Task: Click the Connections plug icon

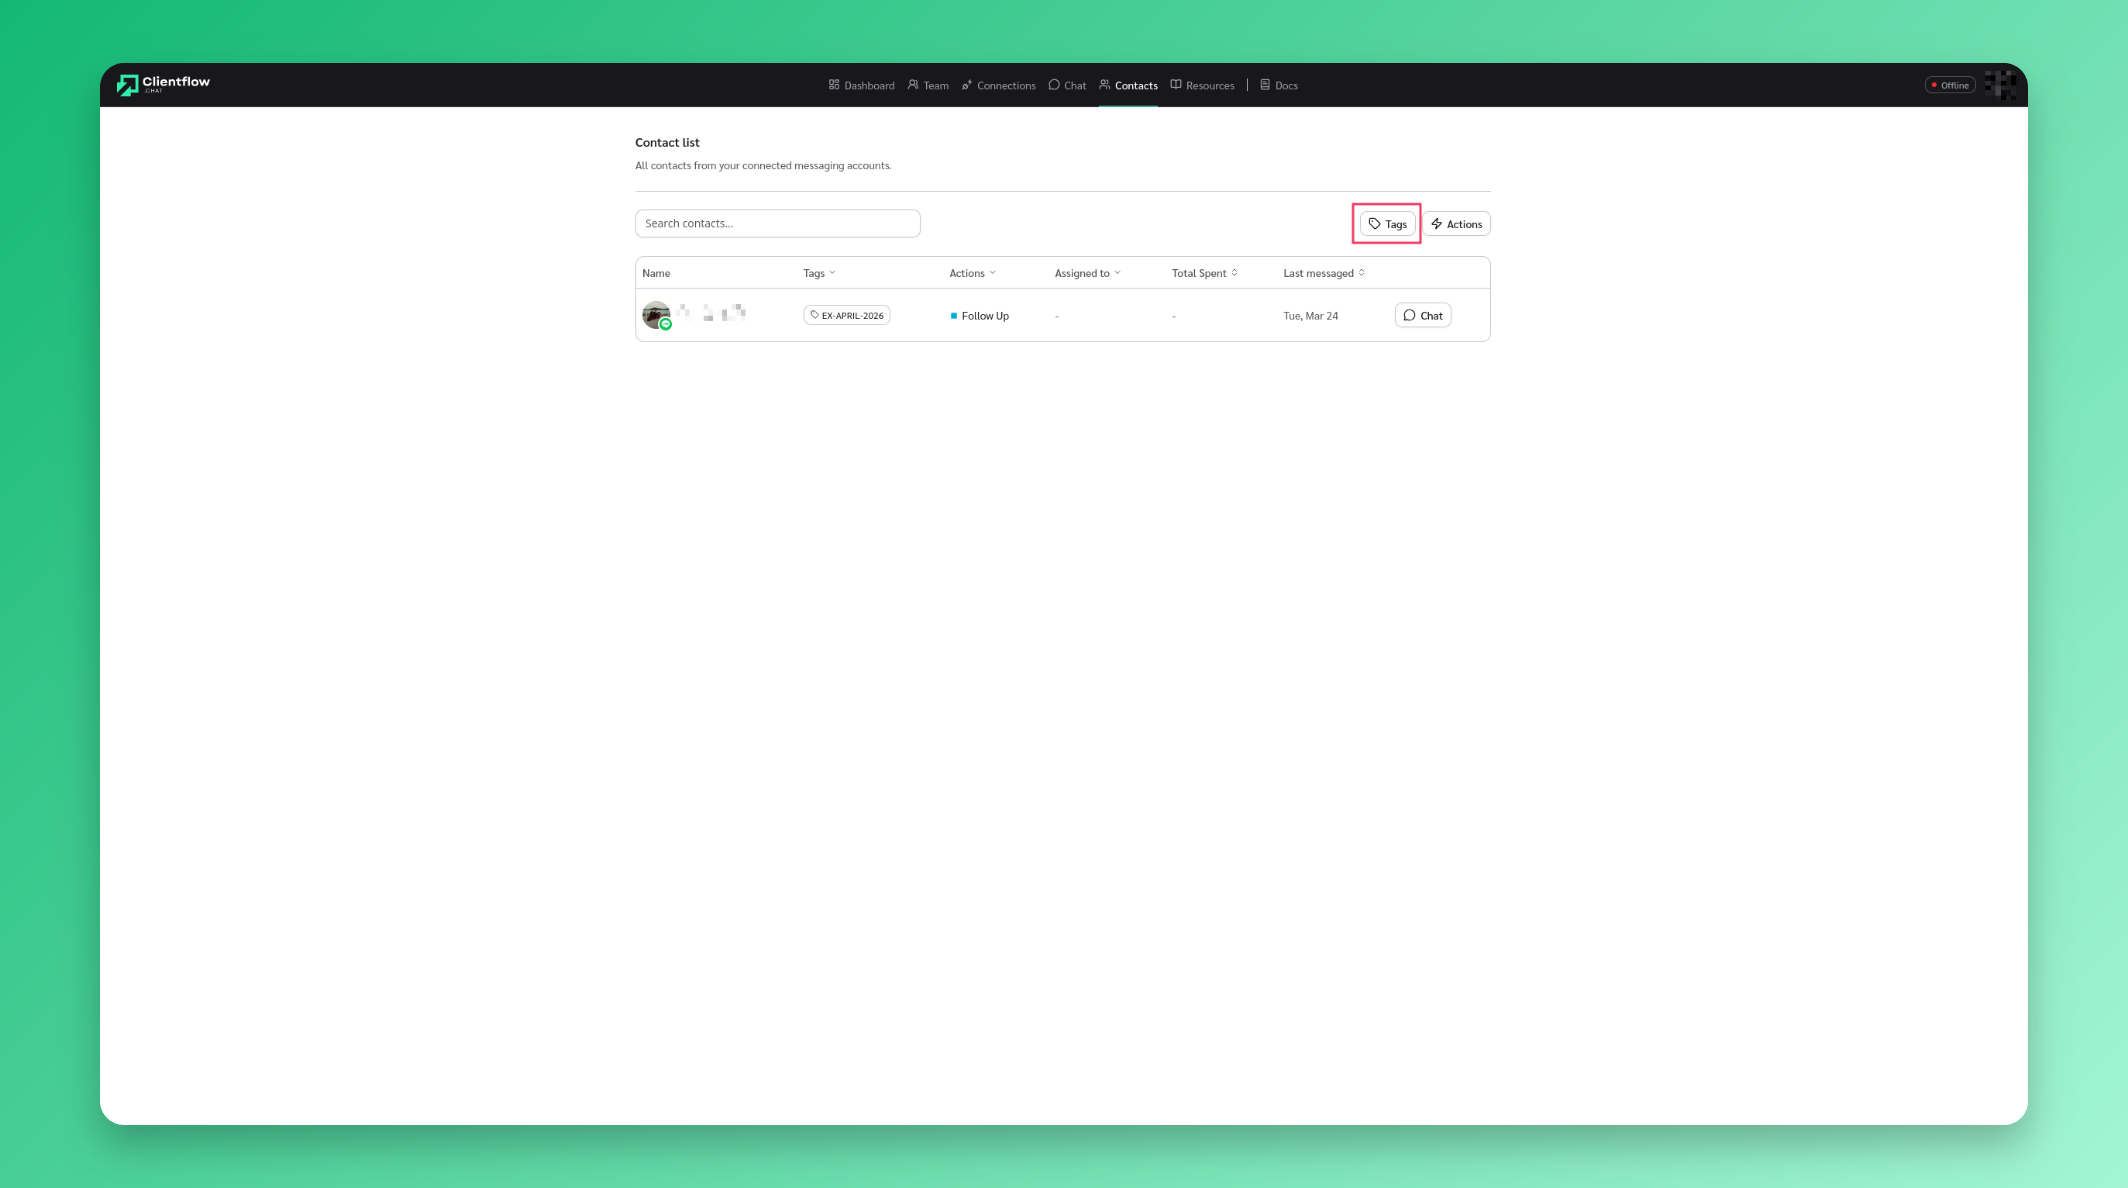Action: 966,85
